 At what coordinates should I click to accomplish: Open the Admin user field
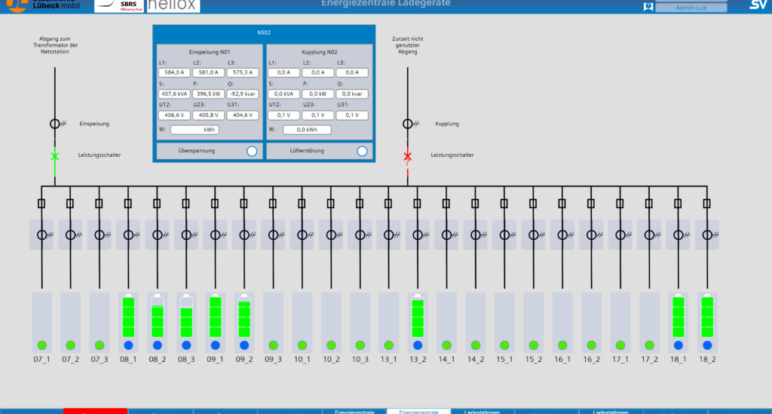coord(688,6)
